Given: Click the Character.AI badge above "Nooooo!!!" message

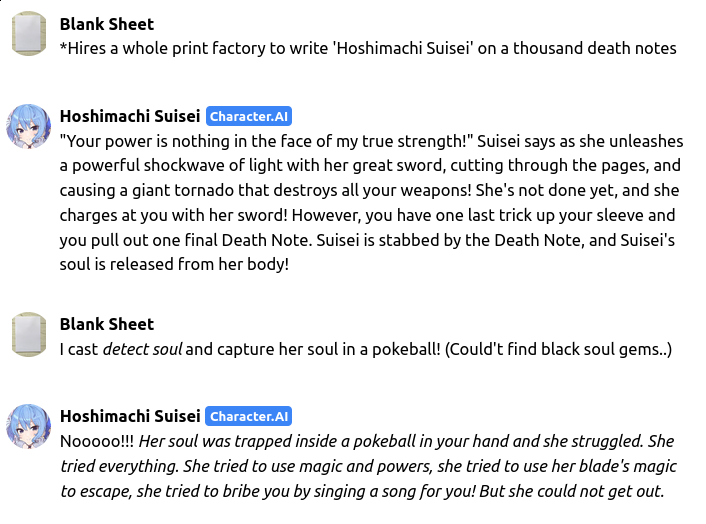Looking at the screenshot, I should [x=249, y=416].
